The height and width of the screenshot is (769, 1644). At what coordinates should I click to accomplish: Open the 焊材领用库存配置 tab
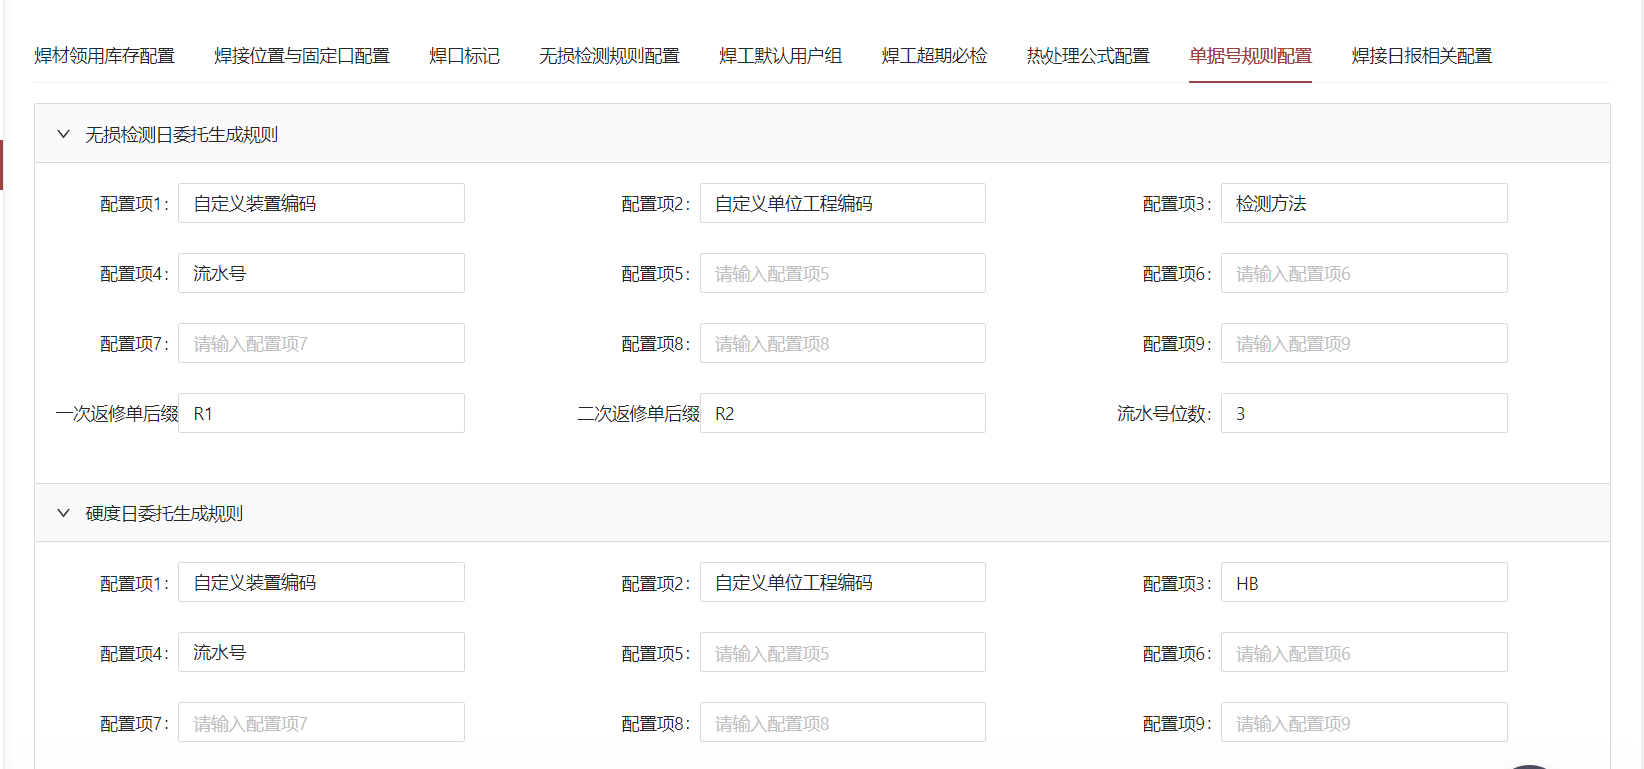104,56
